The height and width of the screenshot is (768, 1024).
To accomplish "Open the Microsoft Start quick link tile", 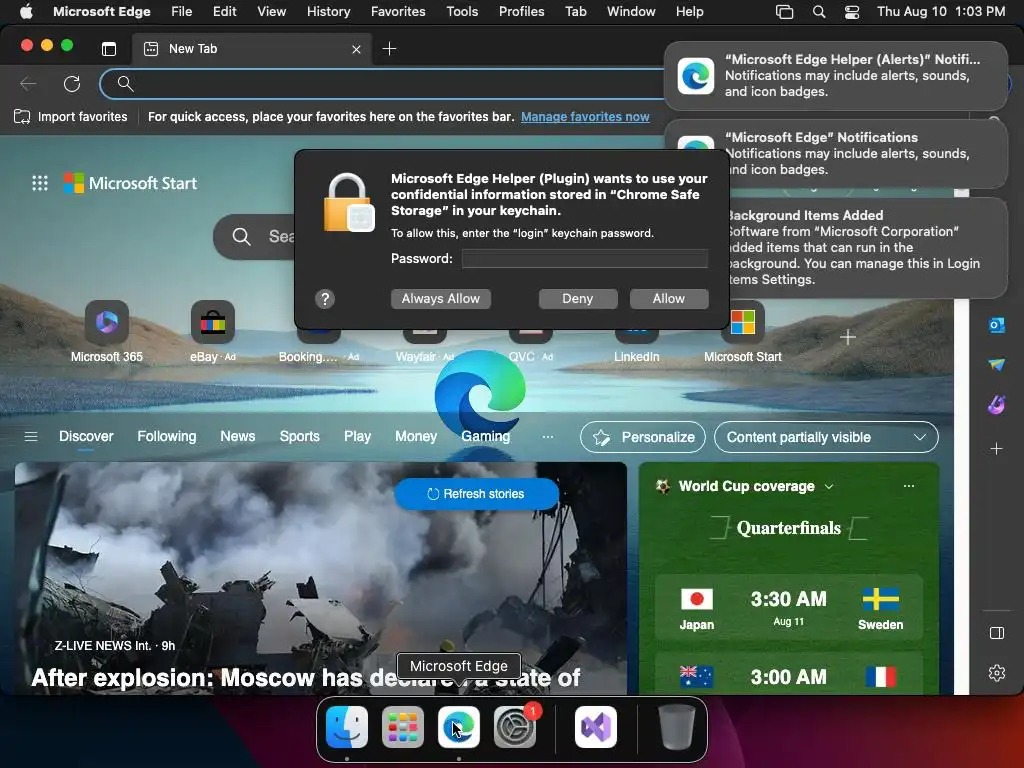I will pos(743,332).
